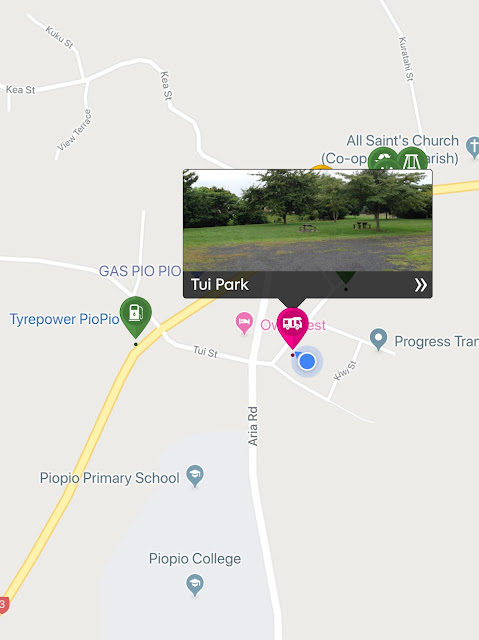Tap the All Saint's Church label
Image resolution: width=479 pixels, height=640 pixels.
390,149
